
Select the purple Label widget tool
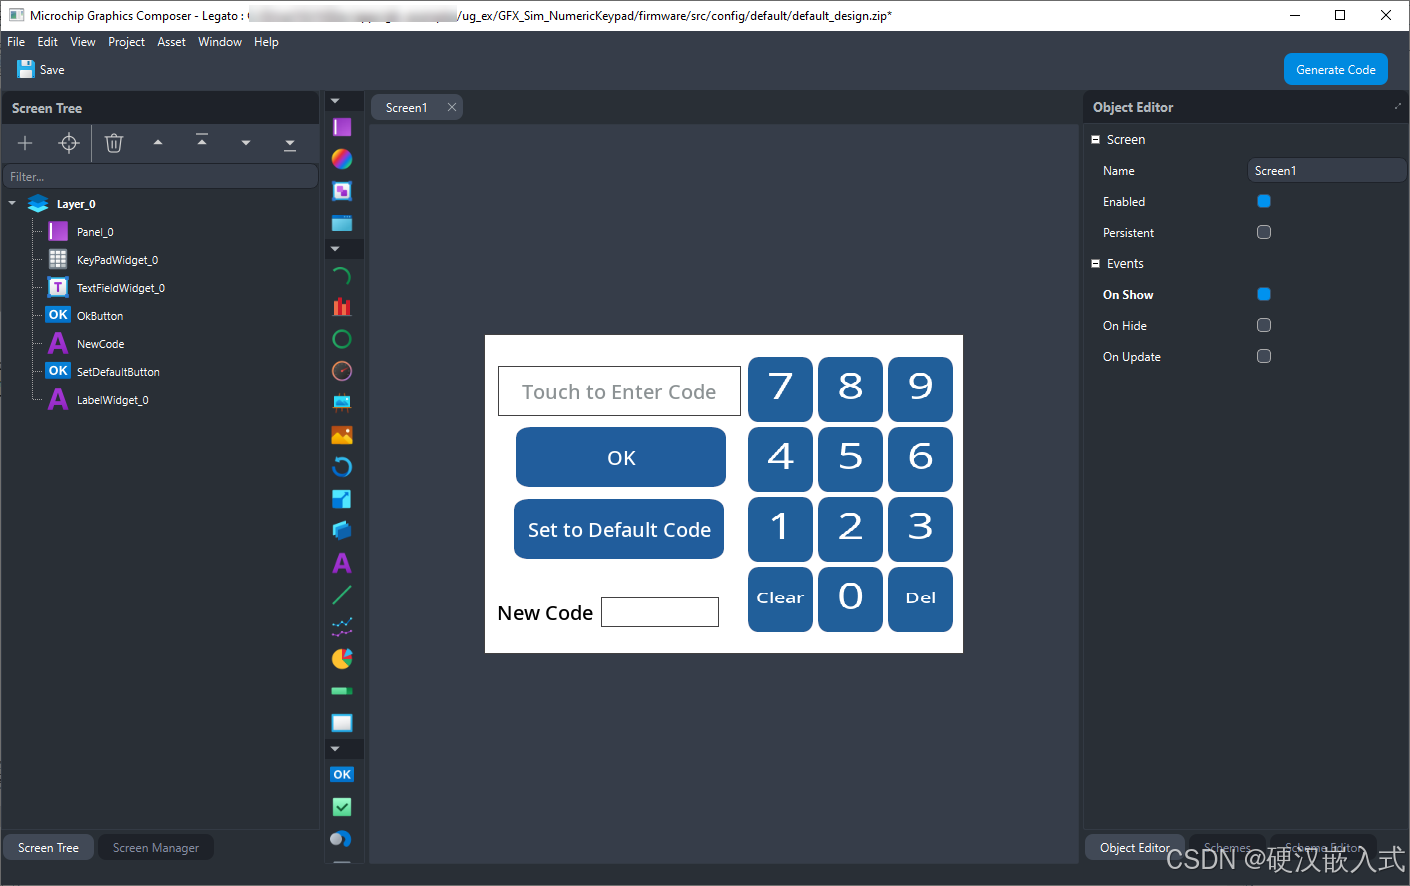pyautogui.click(x=342, y=563)
